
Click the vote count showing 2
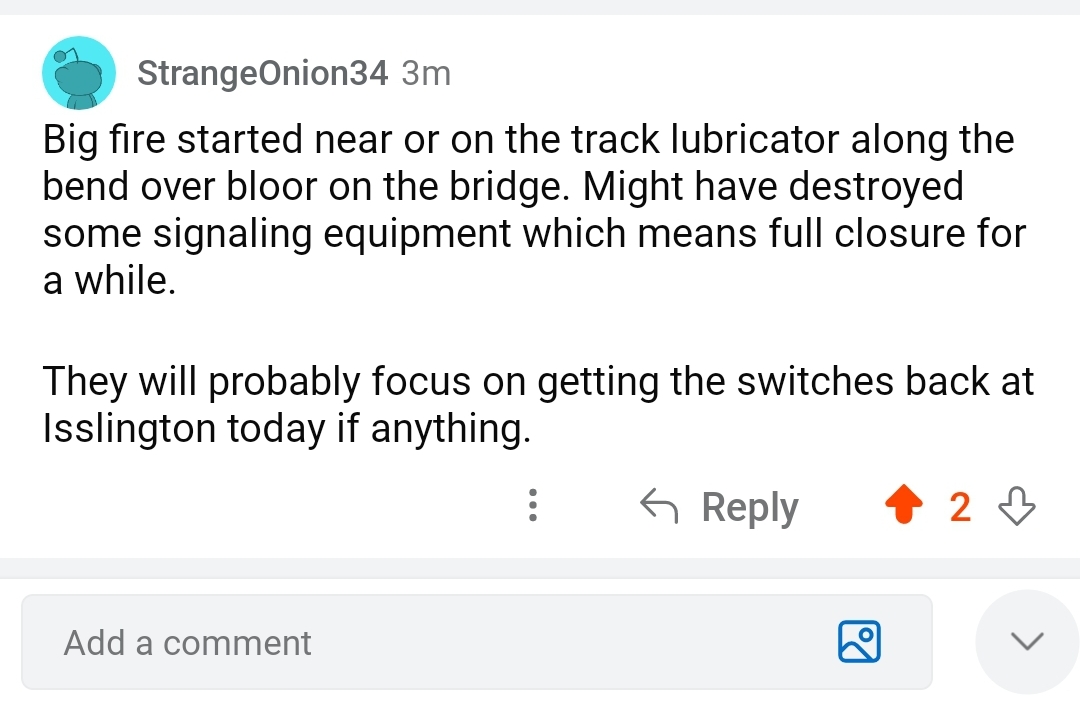click(x=959, y=507)
